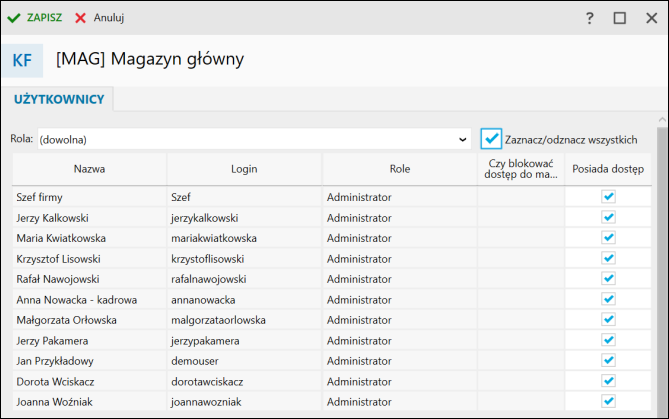669x419 pixels.
Task: Uncheck access for Szef firmy
Action: pyautogui.click(x=608, y=197)
